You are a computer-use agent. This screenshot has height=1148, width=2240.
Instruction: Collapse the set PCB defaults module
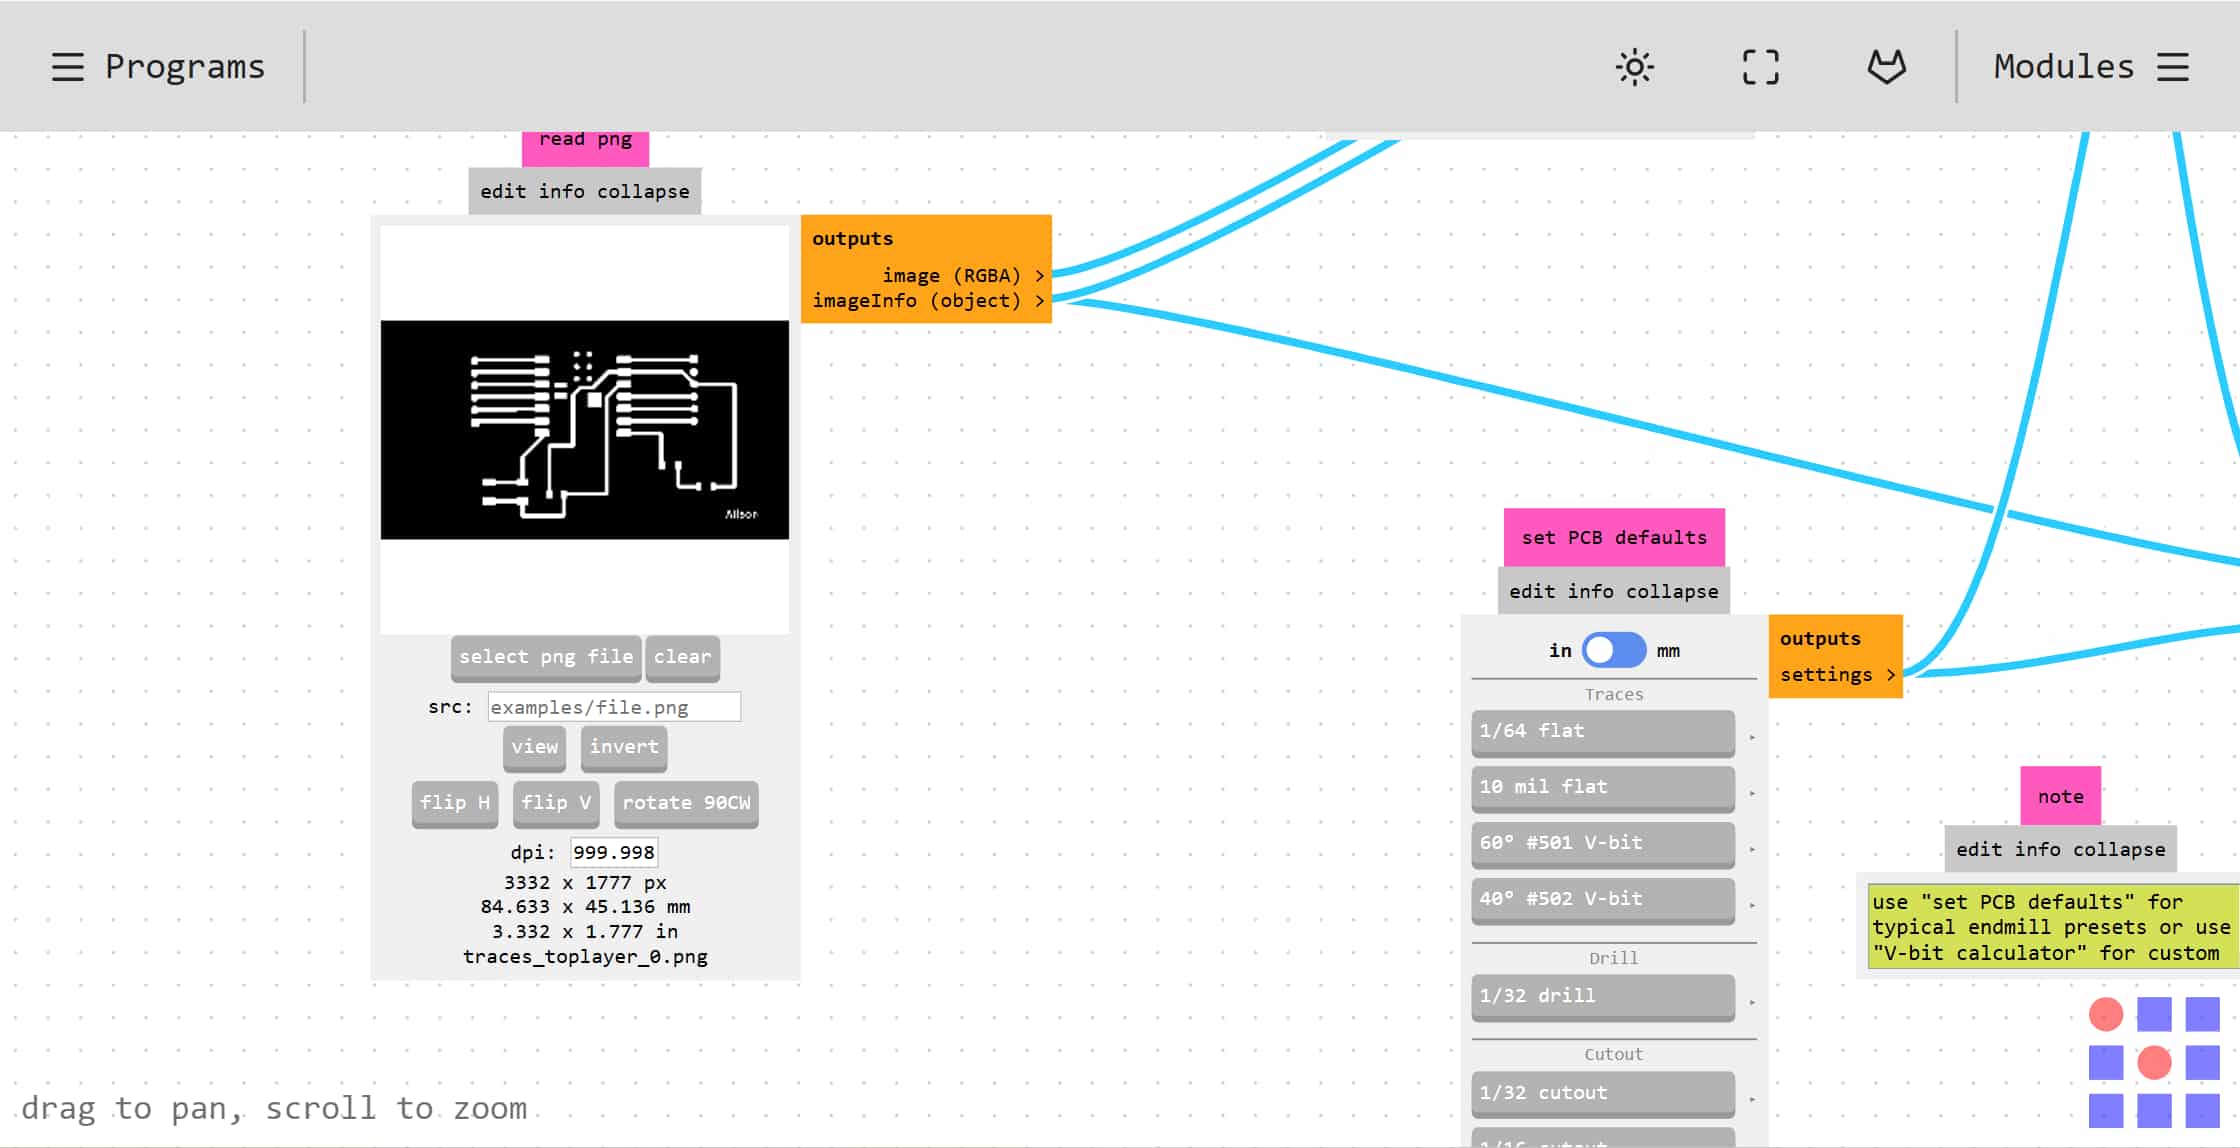(x=1671, y=592)
